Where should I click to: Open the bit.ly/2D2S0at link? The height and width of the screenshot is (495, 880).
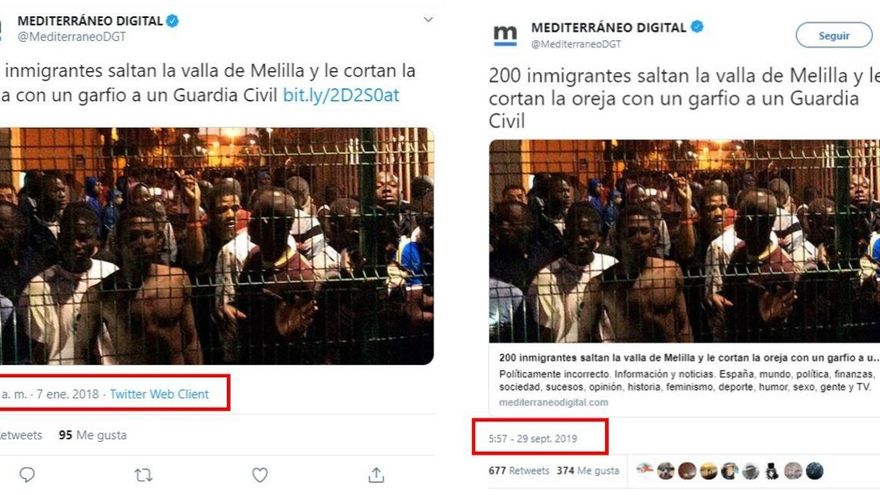point(341,95)
